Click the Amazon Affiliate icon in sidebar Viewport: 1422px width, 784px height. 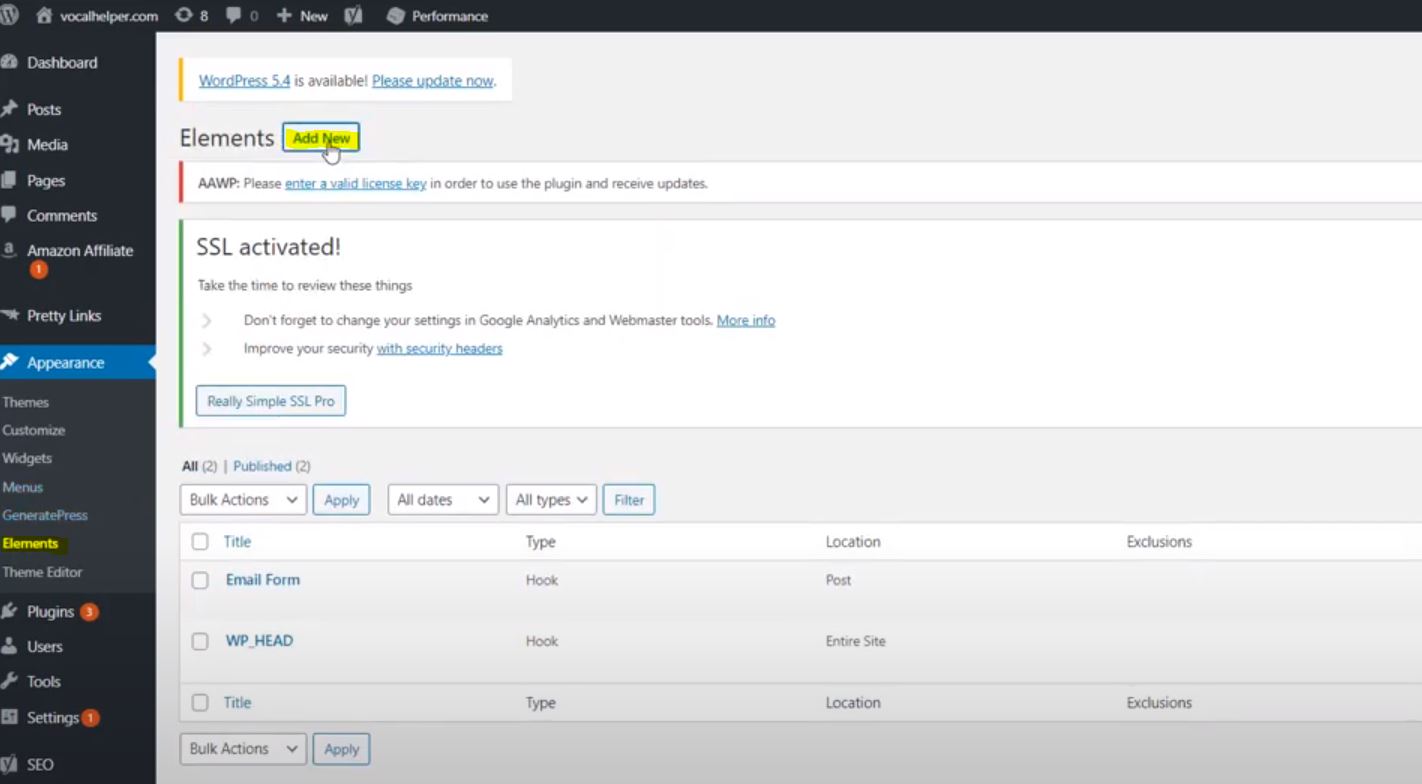coord(10,250)
